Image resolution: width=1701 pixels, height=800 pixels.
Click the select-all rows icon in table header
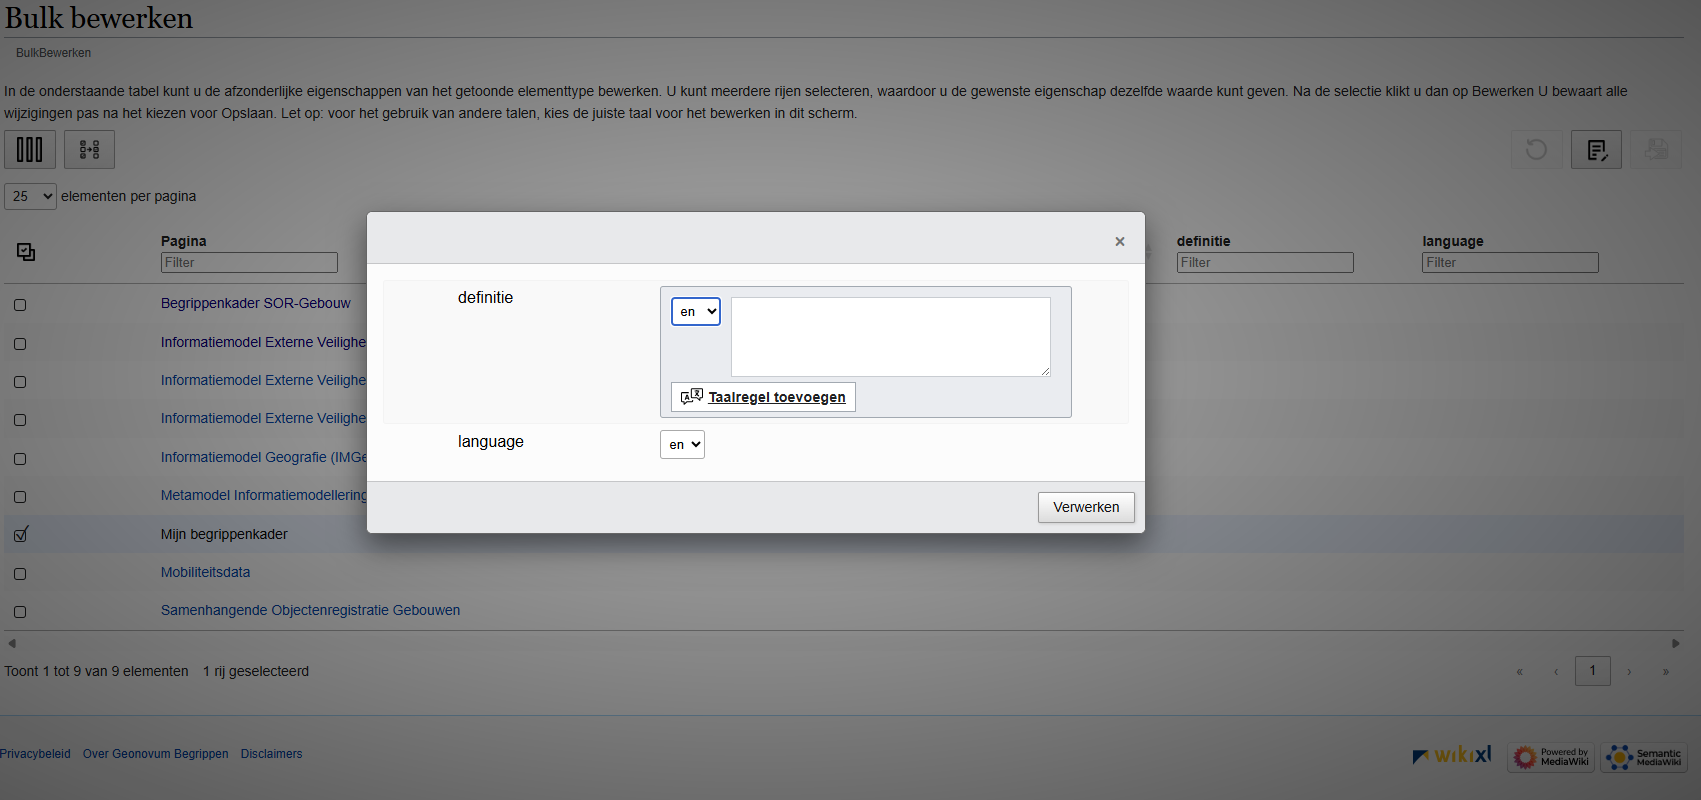point(26,252)
